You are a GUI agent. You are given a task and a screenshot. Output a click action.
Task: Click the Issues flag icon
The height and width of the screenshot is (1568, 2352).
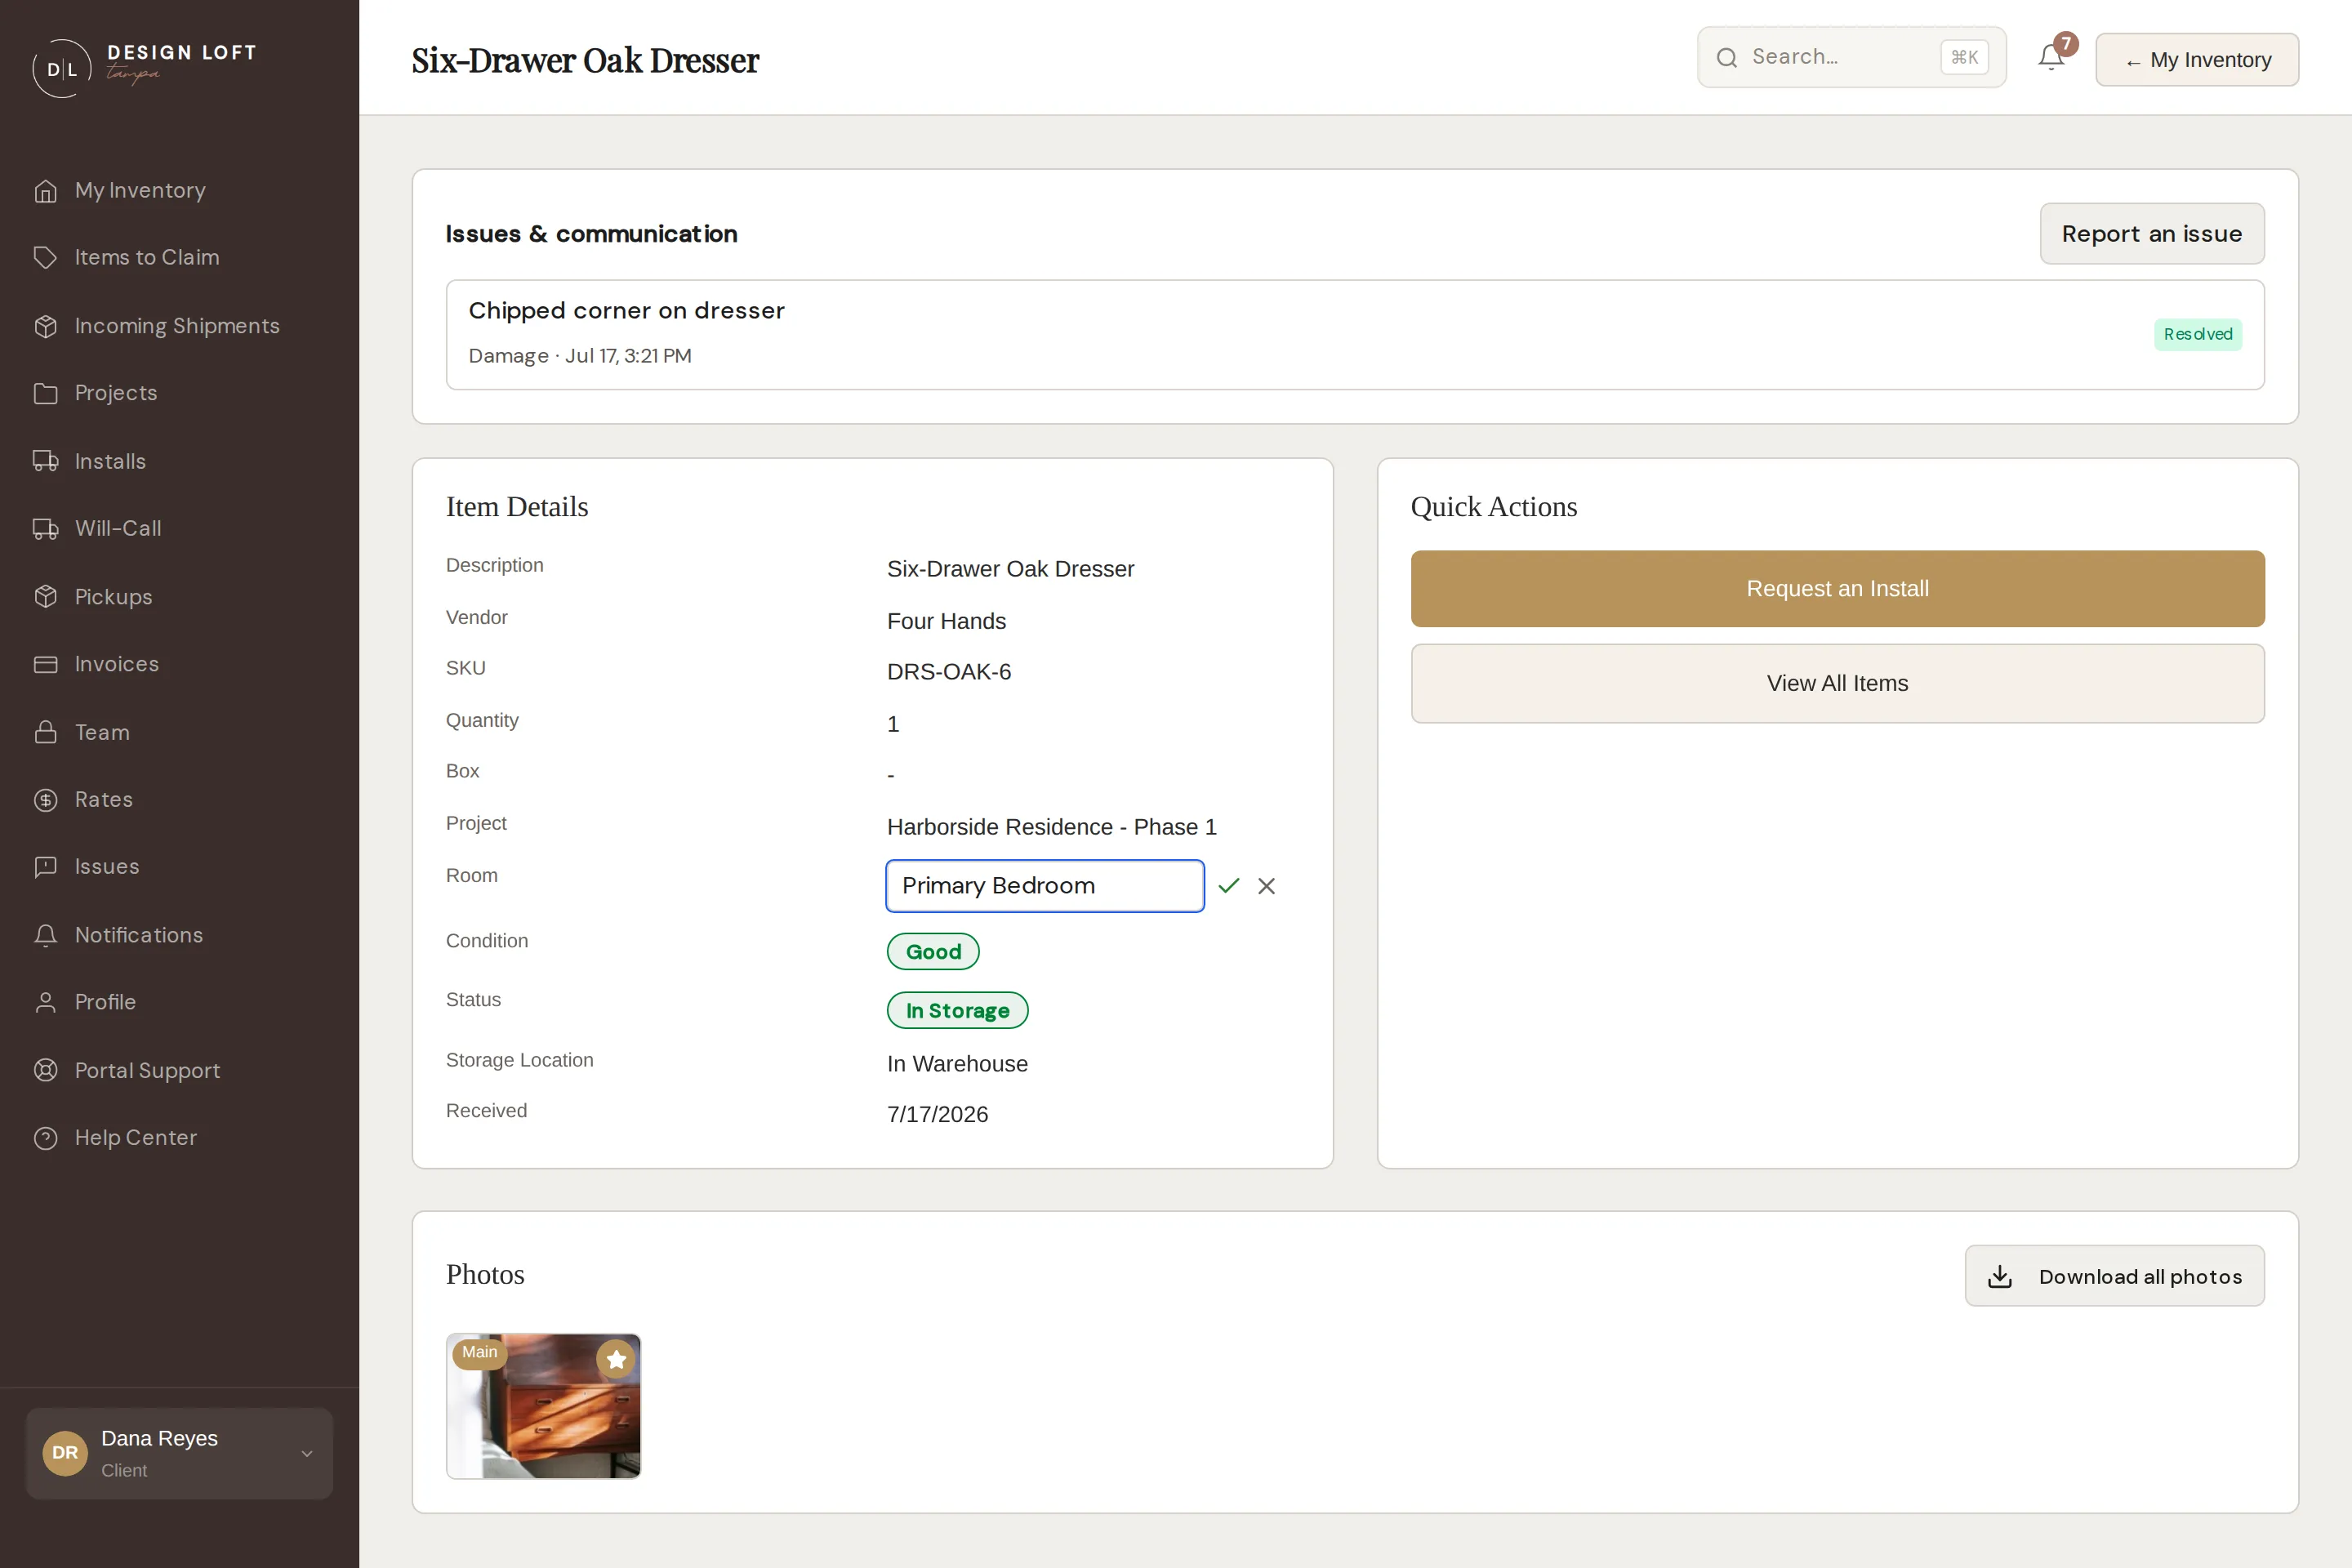pyautogui.click(x=45, y=867)
